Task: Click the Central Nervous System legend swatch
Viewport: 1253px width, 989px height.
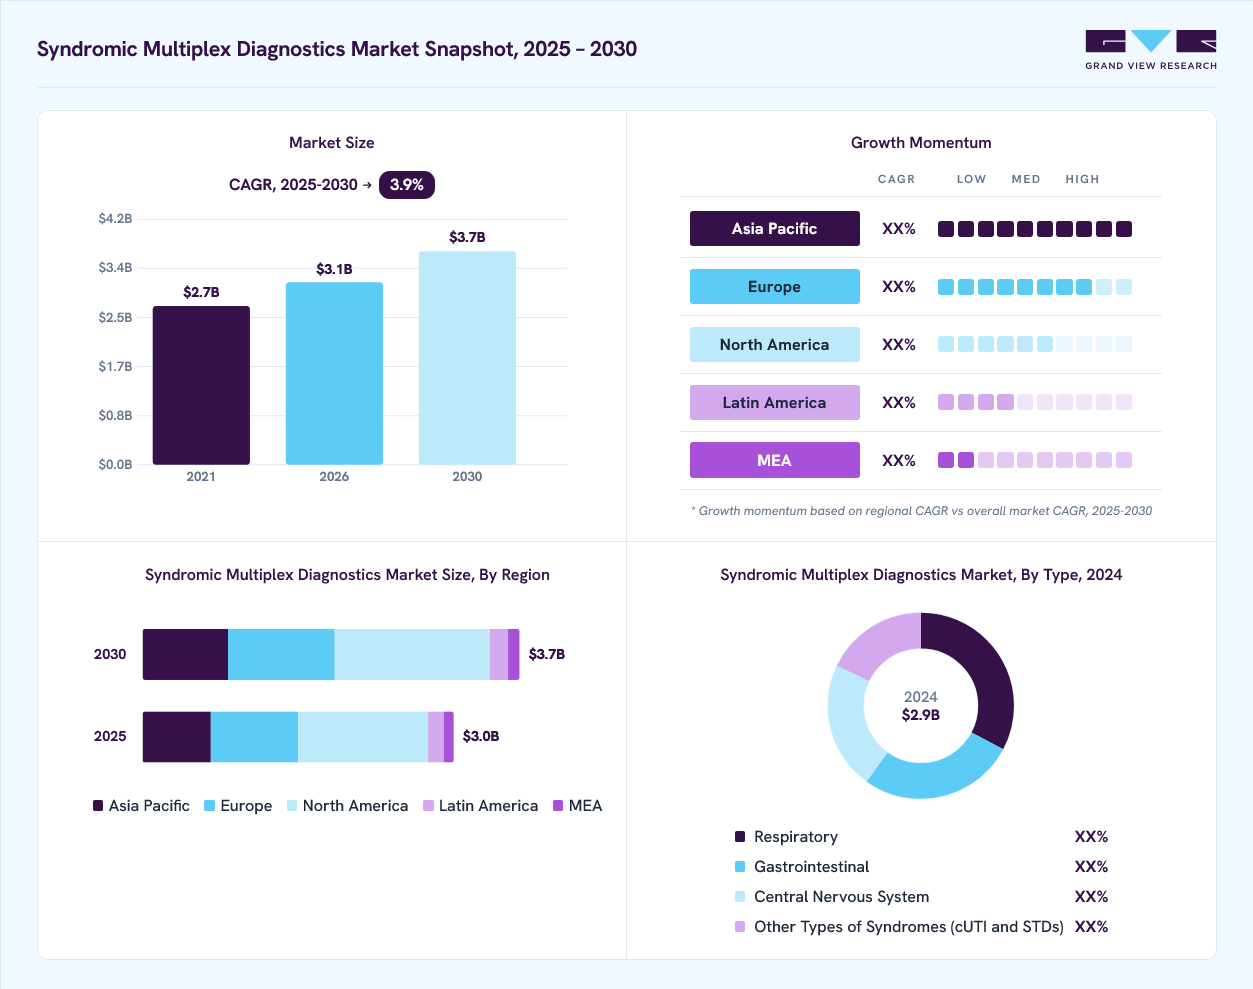Action: pos(740,897)
